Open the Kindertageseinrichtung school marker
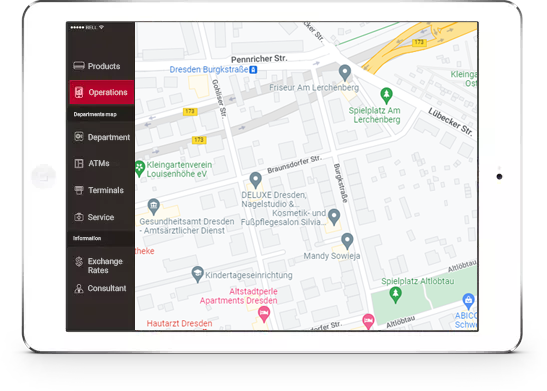547x391 pixels. pyautogui.click(x=197, y=274)
